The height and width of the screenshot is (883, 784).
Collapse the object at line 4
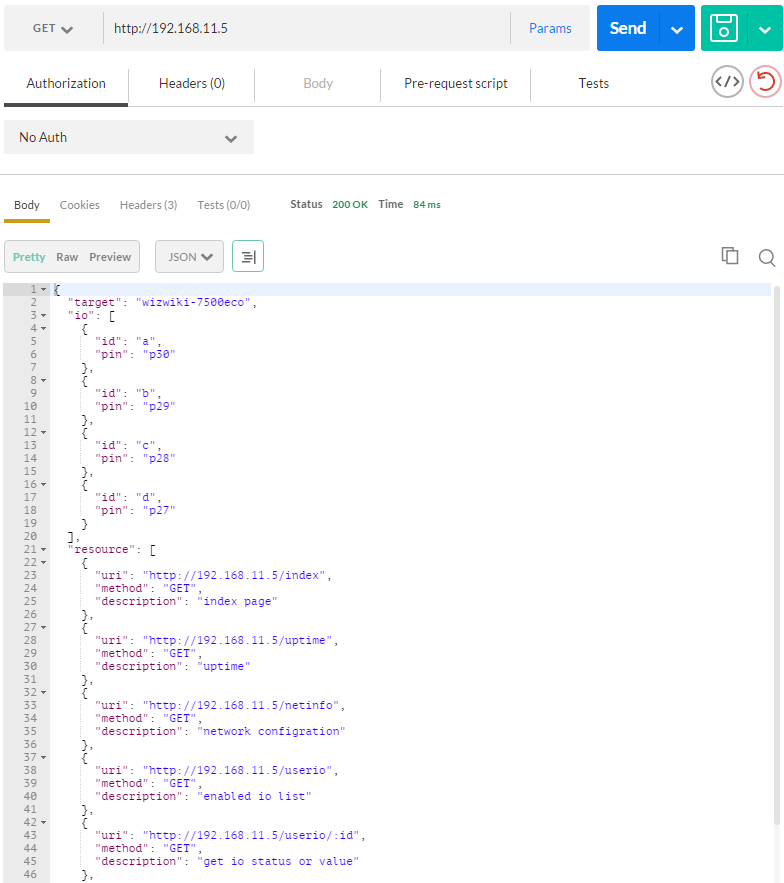43,328
